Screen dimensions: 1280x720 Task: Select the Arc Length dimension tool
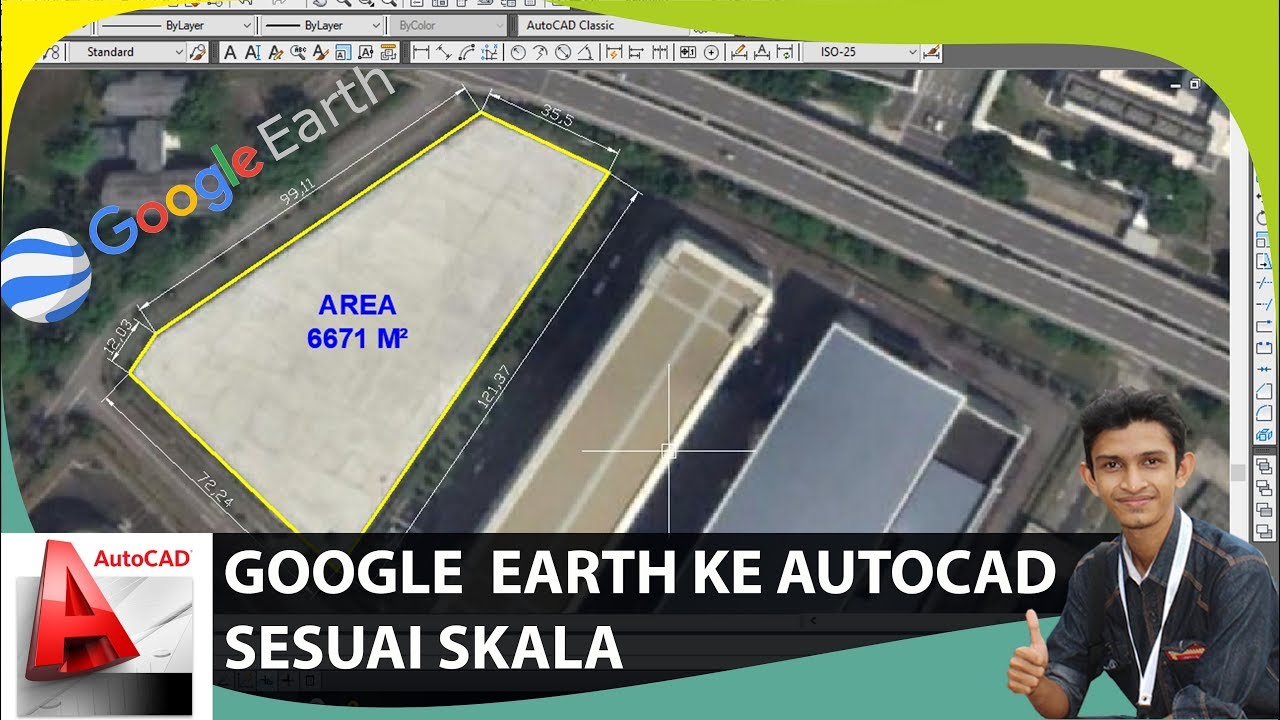click(x=467, y=52)
